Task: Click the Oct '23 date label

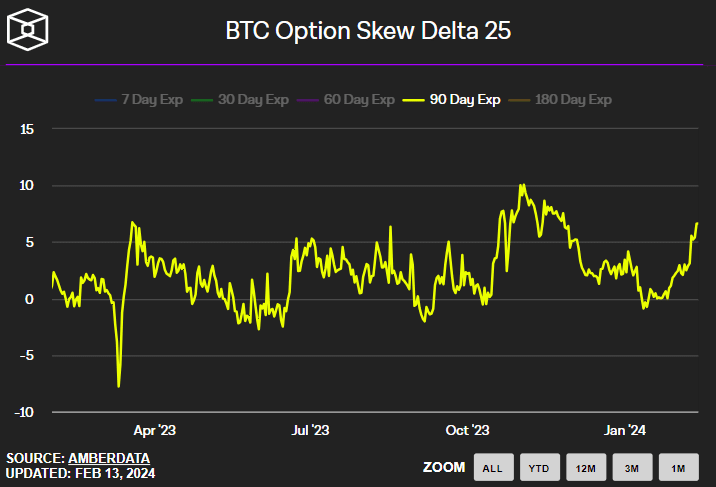Action: [467, 430]
